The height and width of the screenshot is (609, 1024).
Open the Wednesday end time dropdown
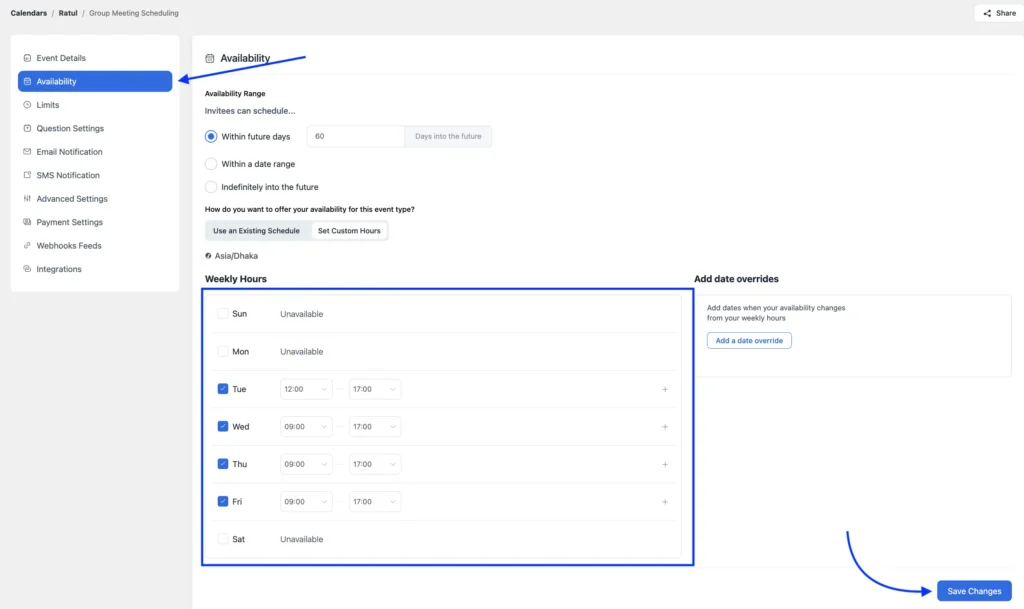point(374,426)
